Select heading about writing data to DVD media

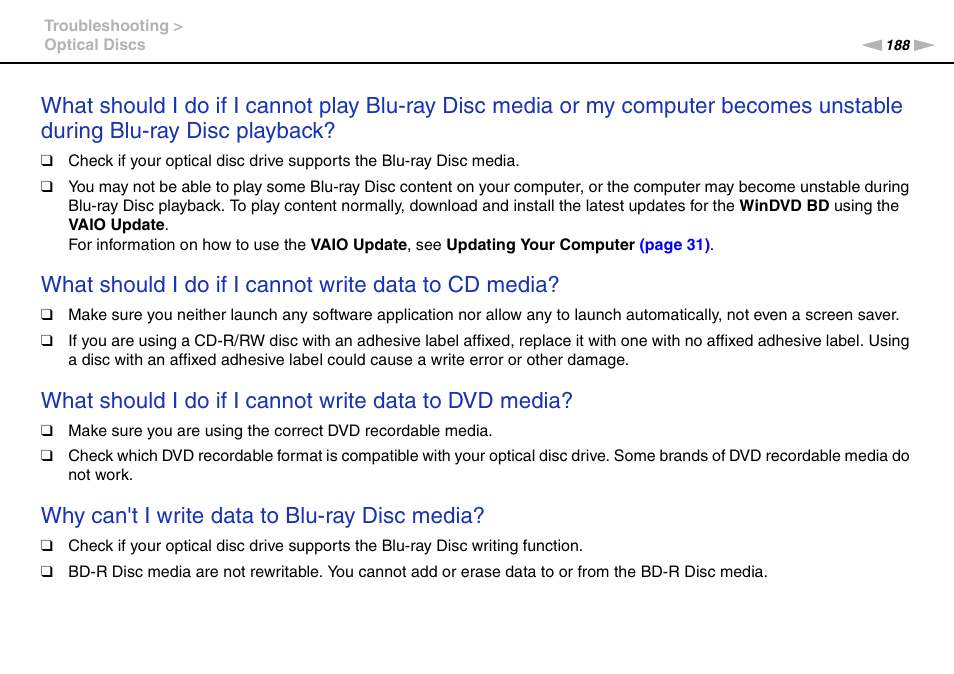[x=307, y=400]
